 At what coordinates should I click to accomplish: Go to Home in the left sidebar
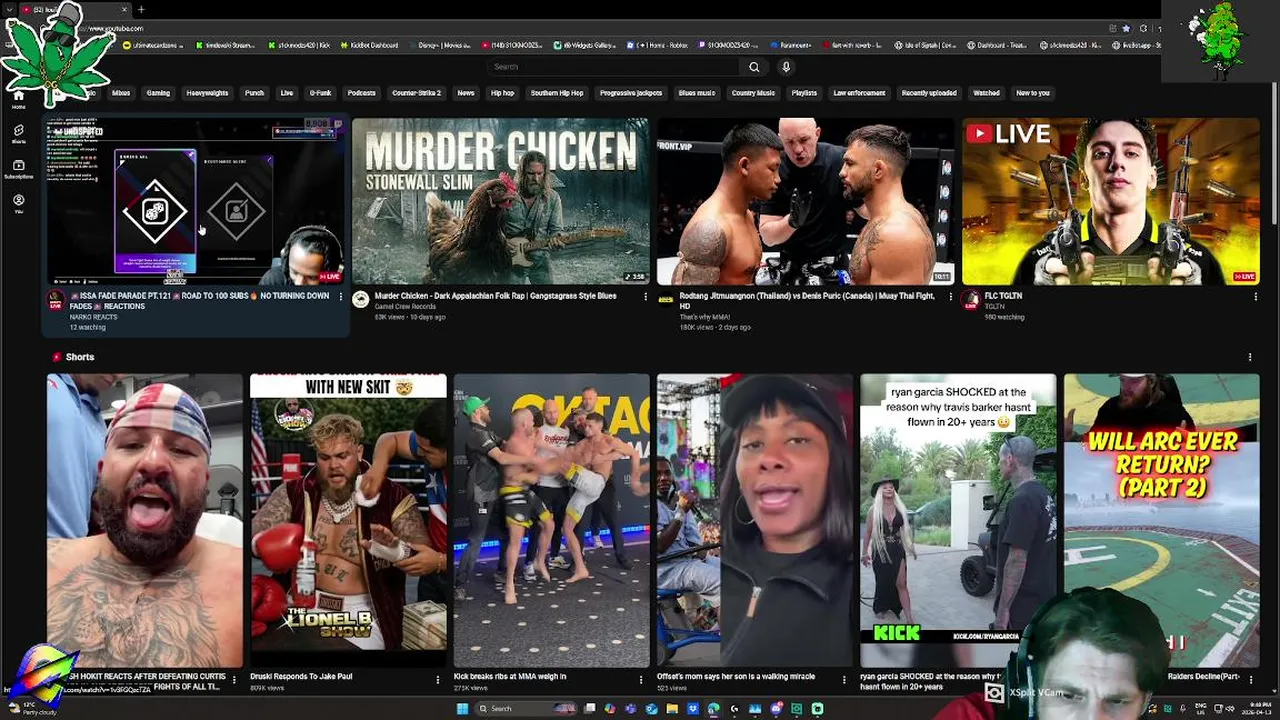tap(18, 99)
